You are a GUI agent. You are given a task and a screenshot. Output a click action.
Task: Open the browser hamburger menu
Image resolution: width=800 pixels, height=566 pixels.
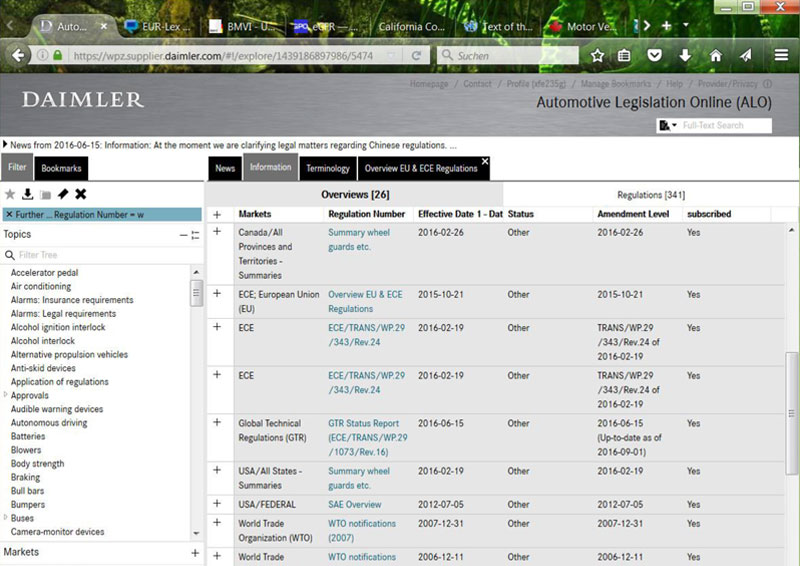781,55
